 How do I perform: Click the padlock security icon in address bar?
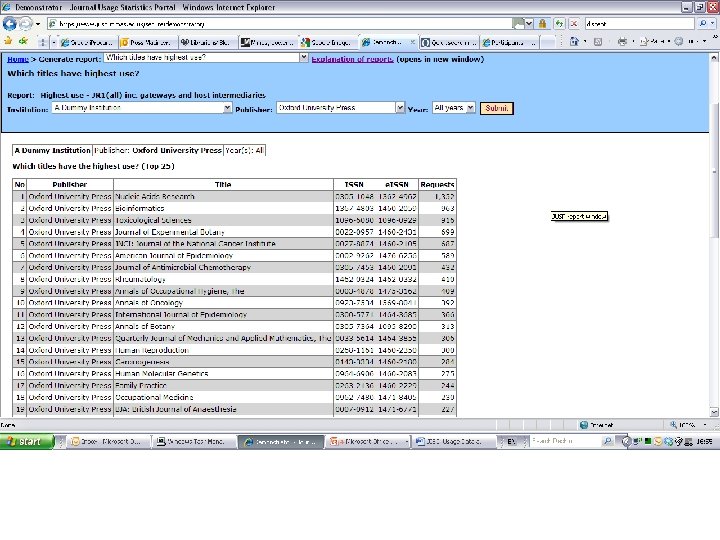click(x=542, y=23)
